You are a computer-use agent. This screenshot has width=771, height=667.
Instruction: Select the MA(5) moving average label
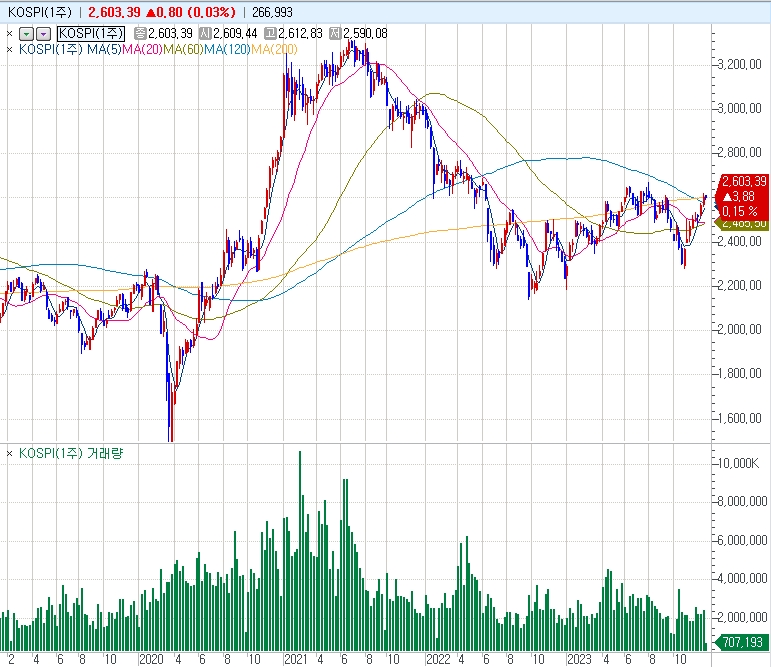(x=104, y=49)
